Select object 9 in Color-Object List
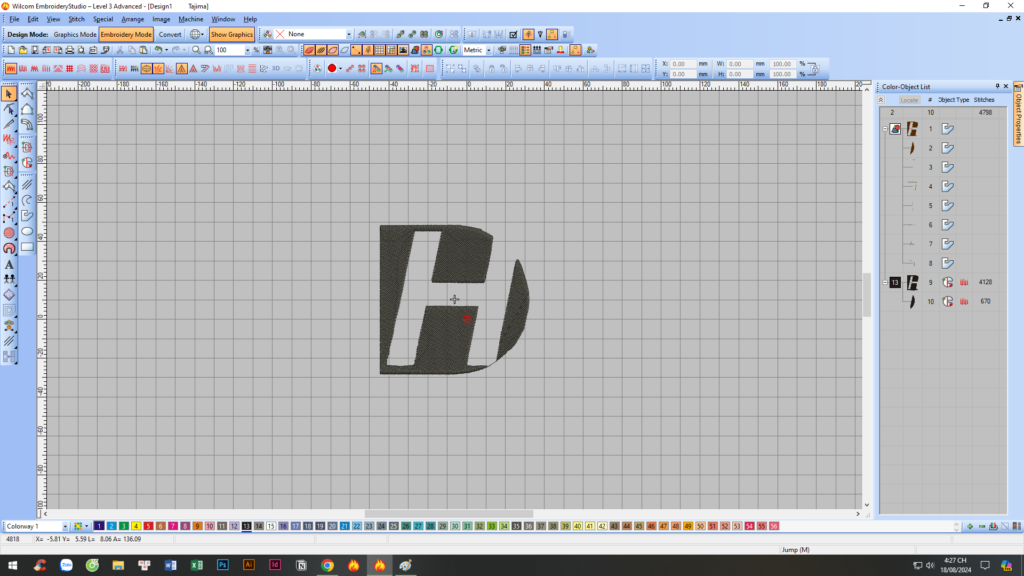This screenshot has height=576, width=1024. [x=930, y=282]
